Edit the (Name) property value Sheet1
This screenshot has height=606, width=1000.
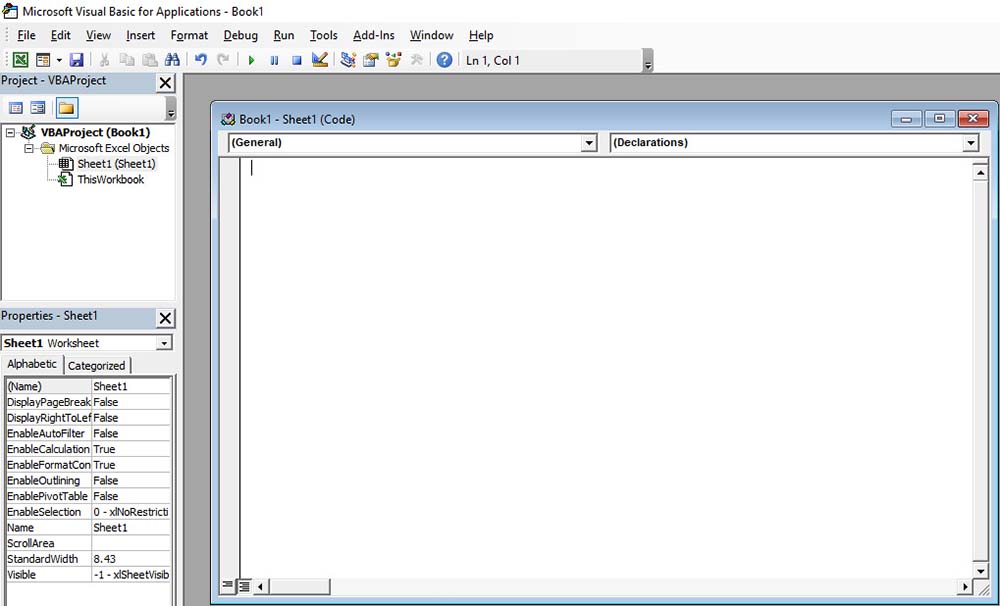pos(131,387)
